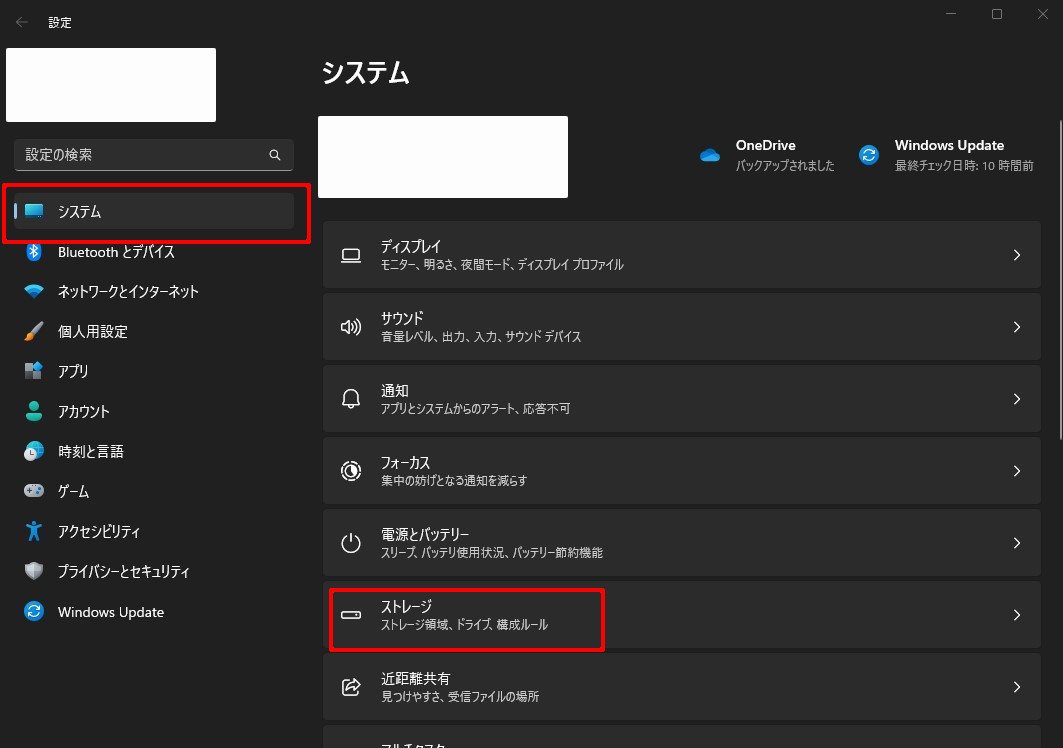Click the Bluetooth icon in sidebar
The height and width of the screenshot is (748, 1063).
pos(34,252)
